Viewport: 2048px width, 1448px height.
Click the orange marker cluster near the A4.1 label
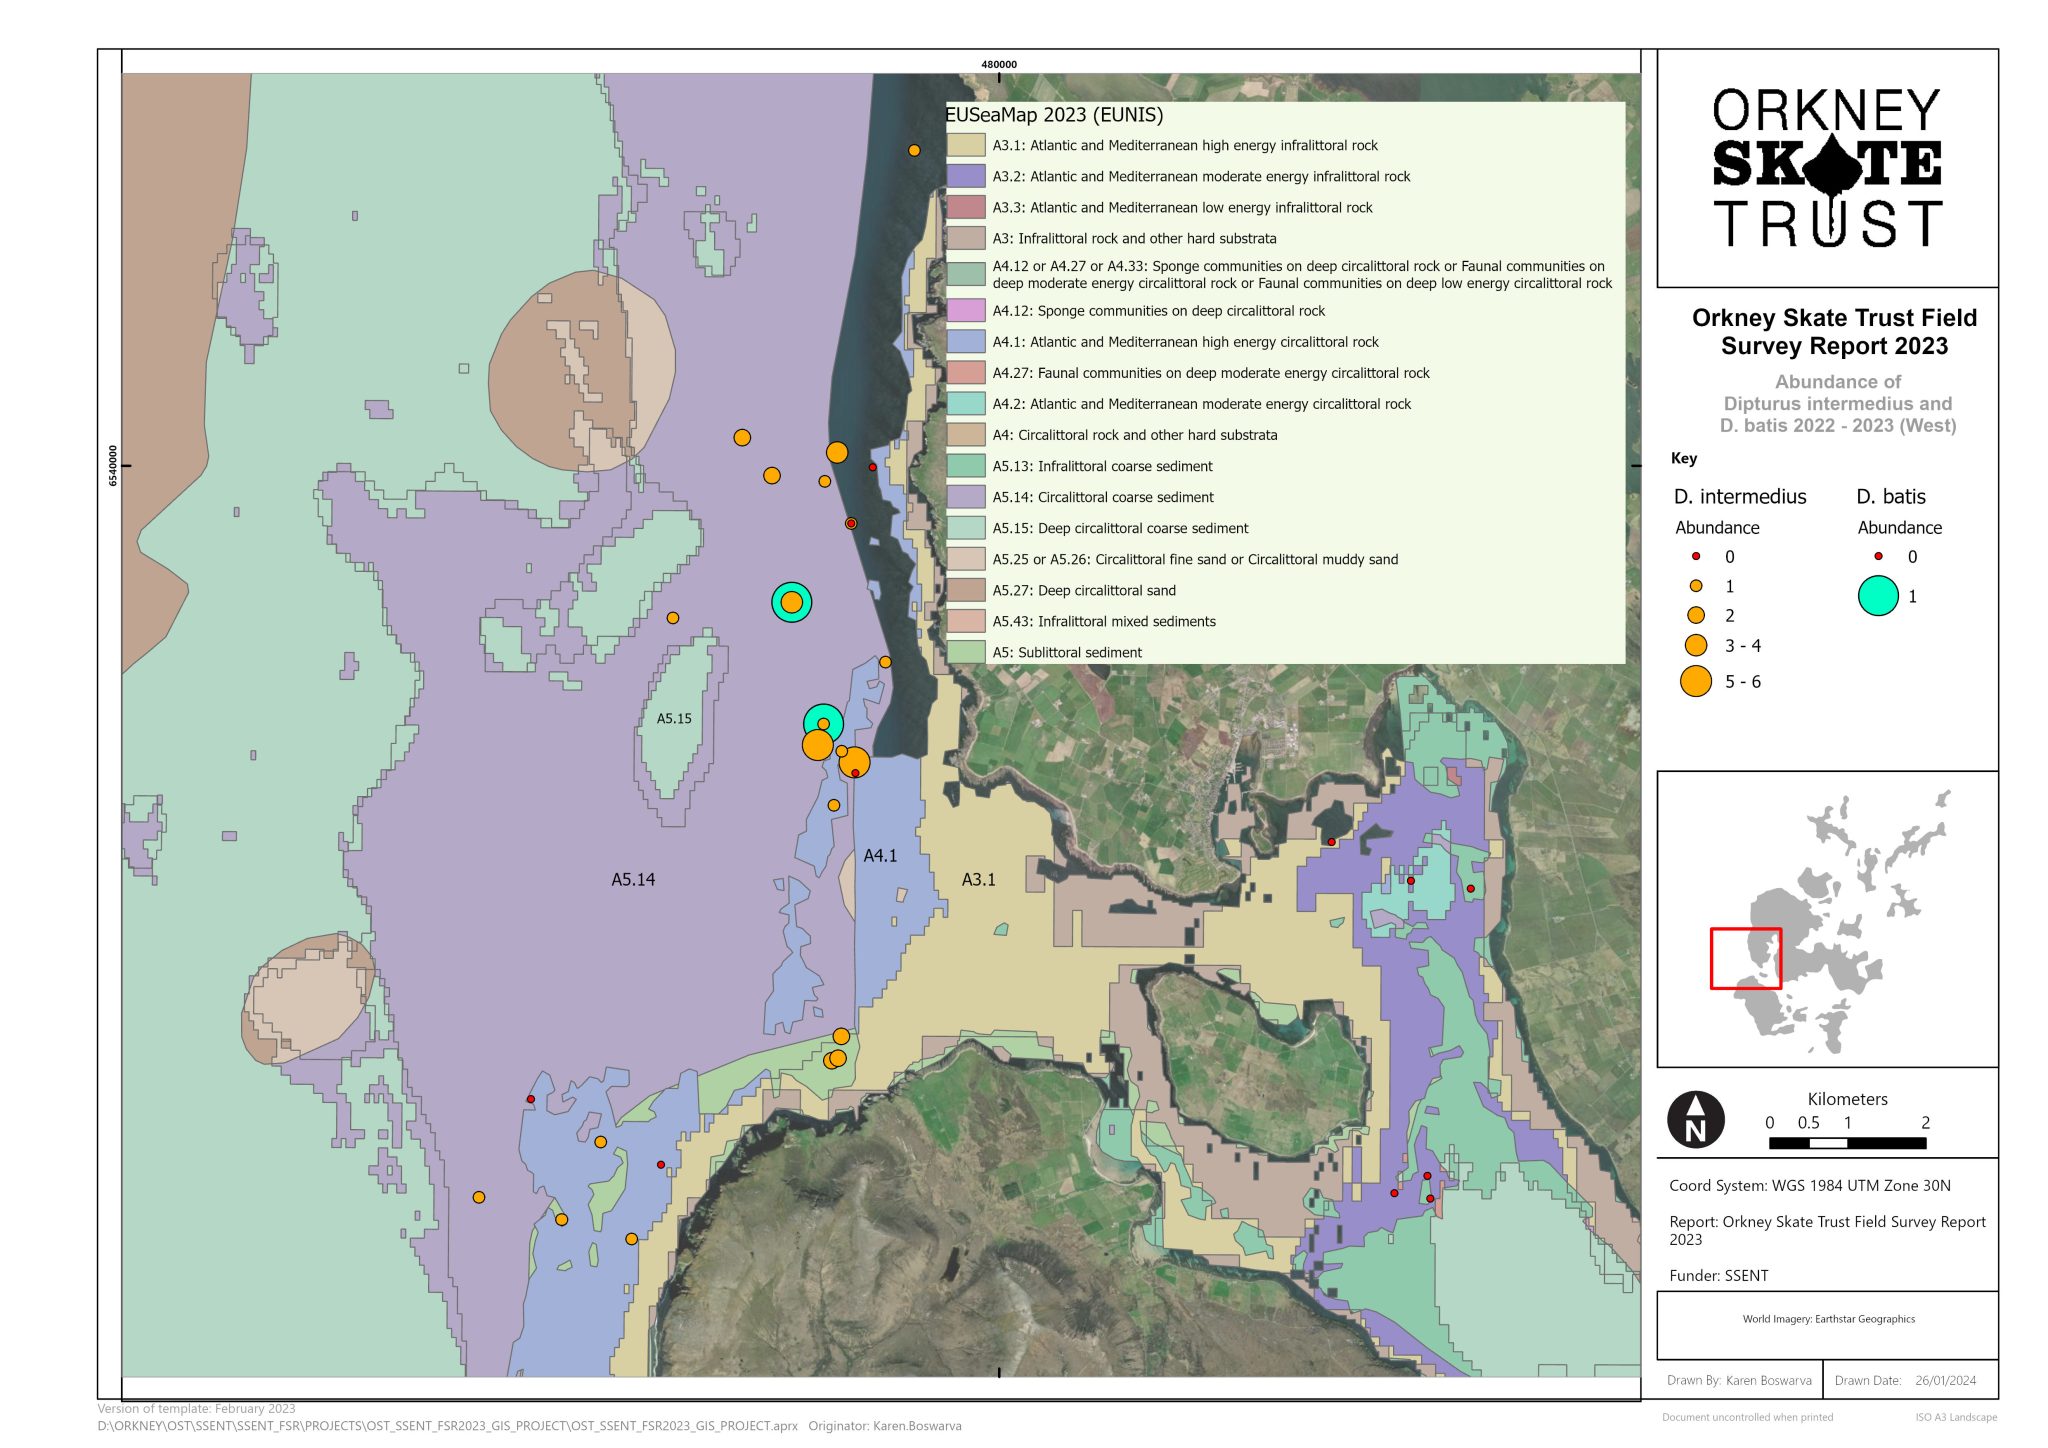[x=820, y=746]
